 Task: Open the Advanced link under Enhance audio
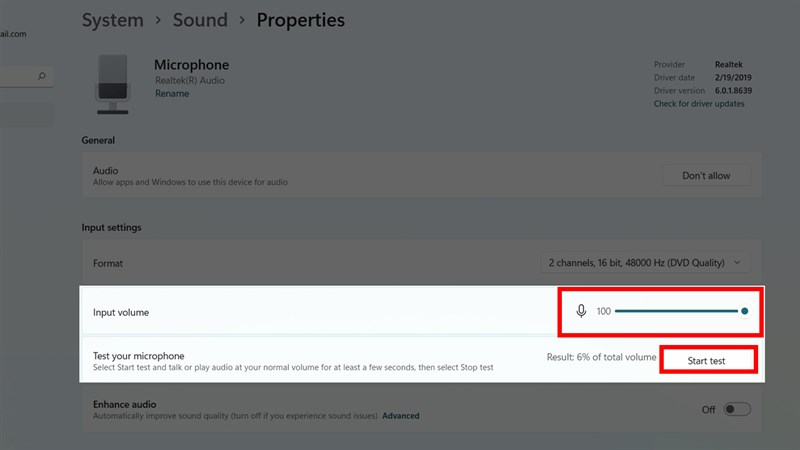[401, 416]
